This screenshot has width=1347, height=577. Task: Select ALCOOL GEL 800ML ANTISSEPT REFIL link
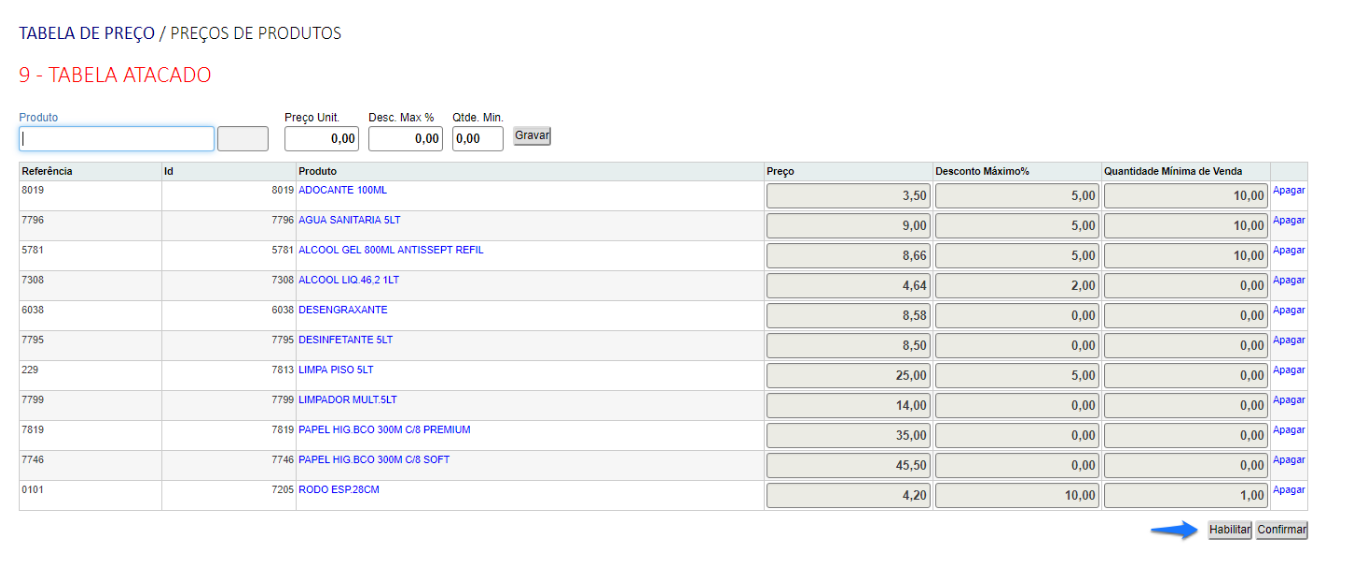tap(390, 250)
